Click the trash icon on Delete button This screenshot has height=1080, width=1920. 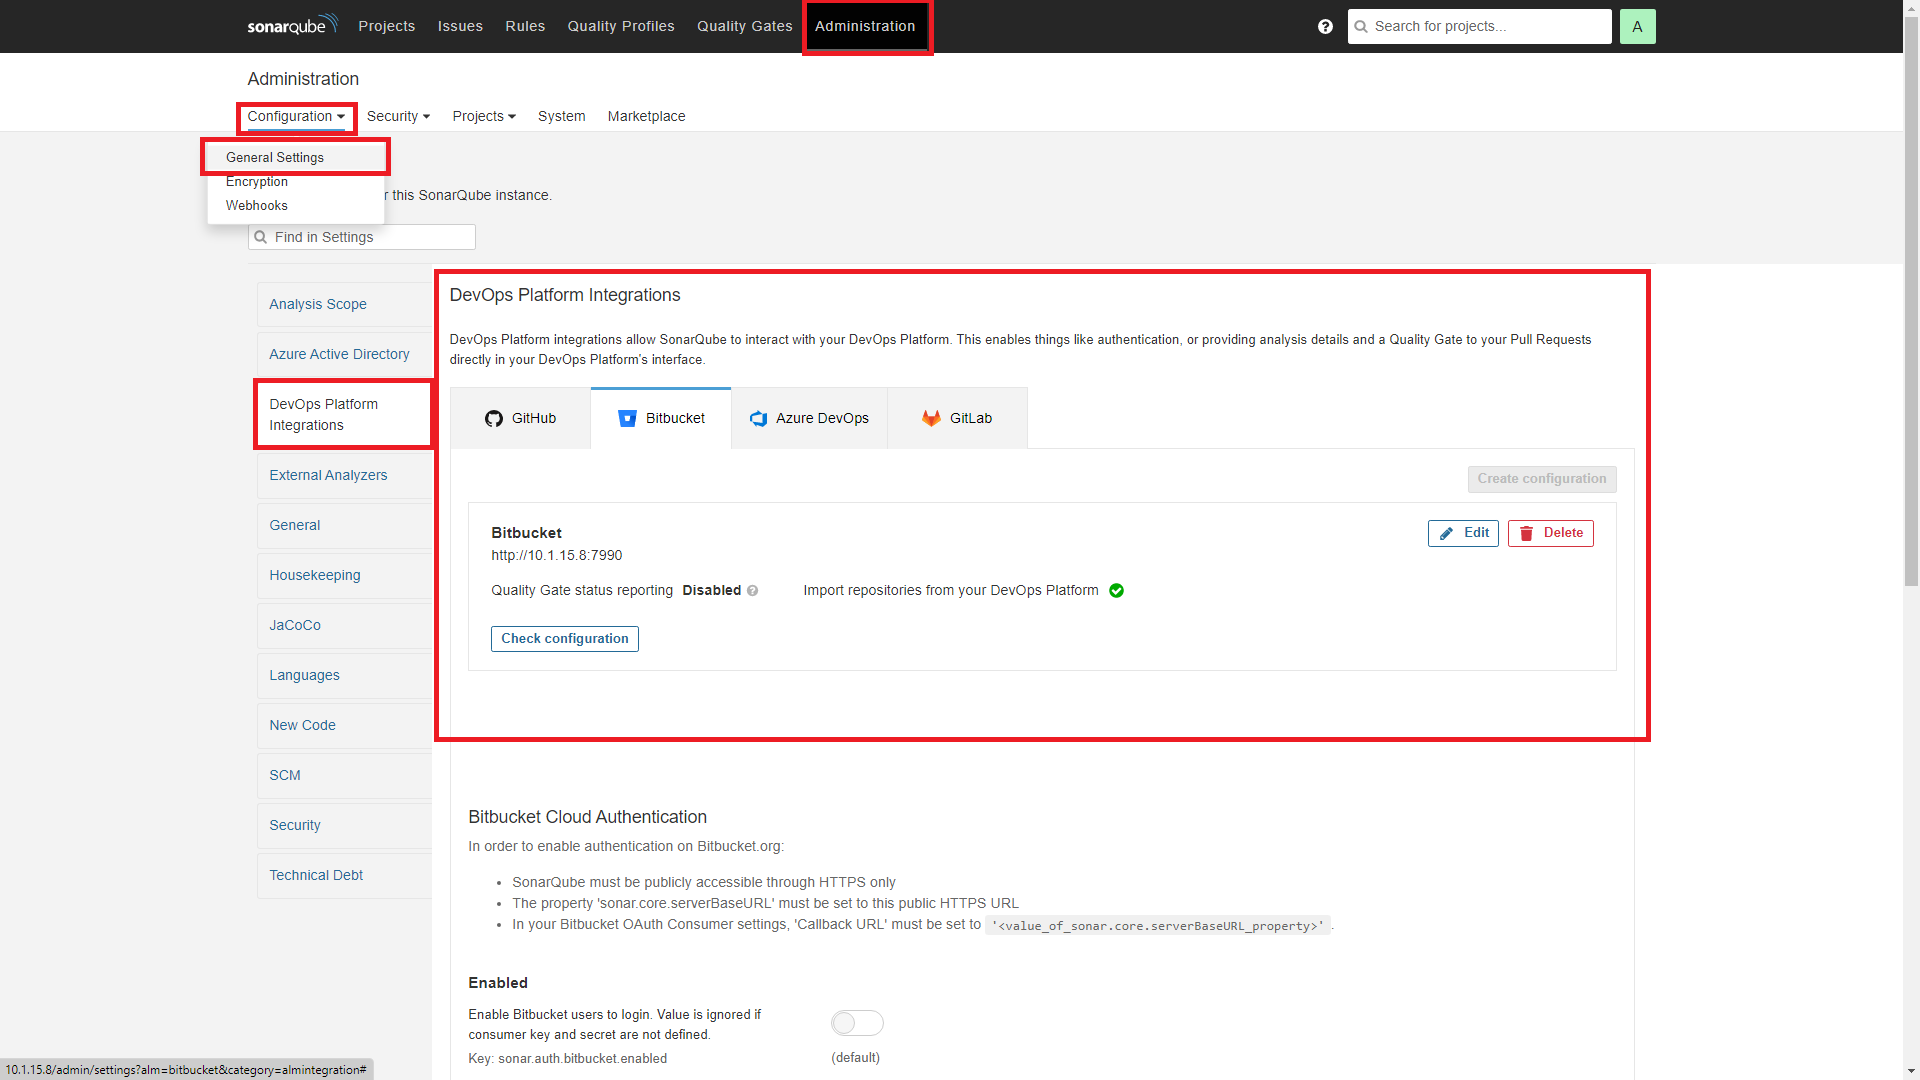tap(1527, 534)
